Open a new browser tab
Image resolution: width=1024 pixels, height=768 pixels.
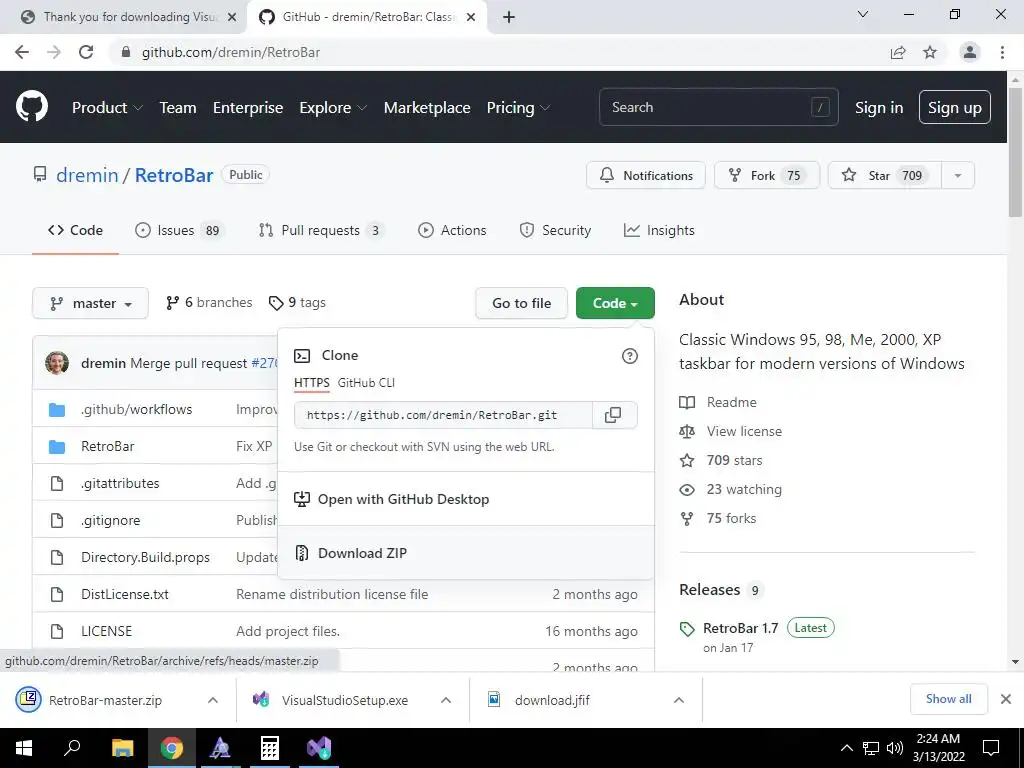click(509, 17)
